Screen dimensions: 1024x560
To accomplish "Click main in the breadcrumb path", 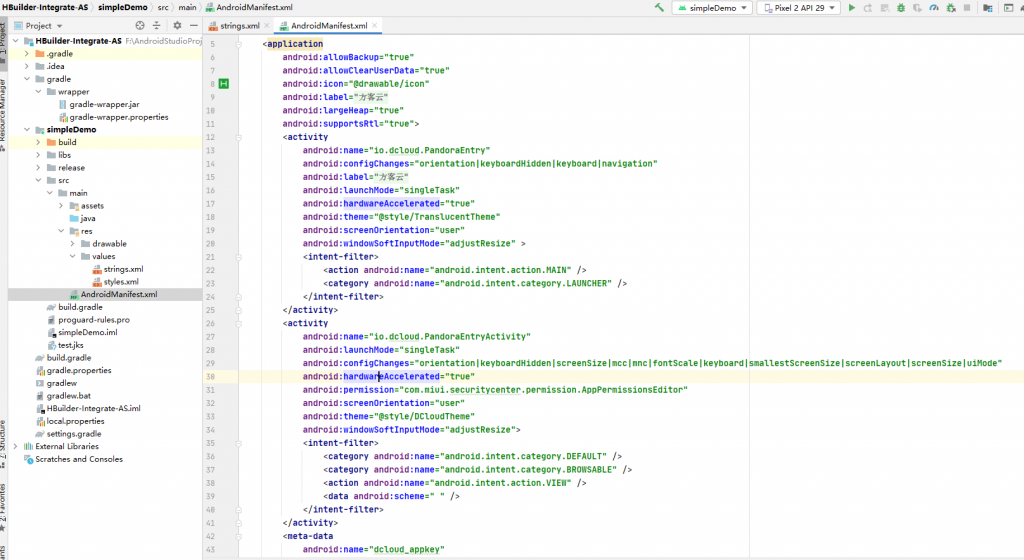I will click(187, 7).
